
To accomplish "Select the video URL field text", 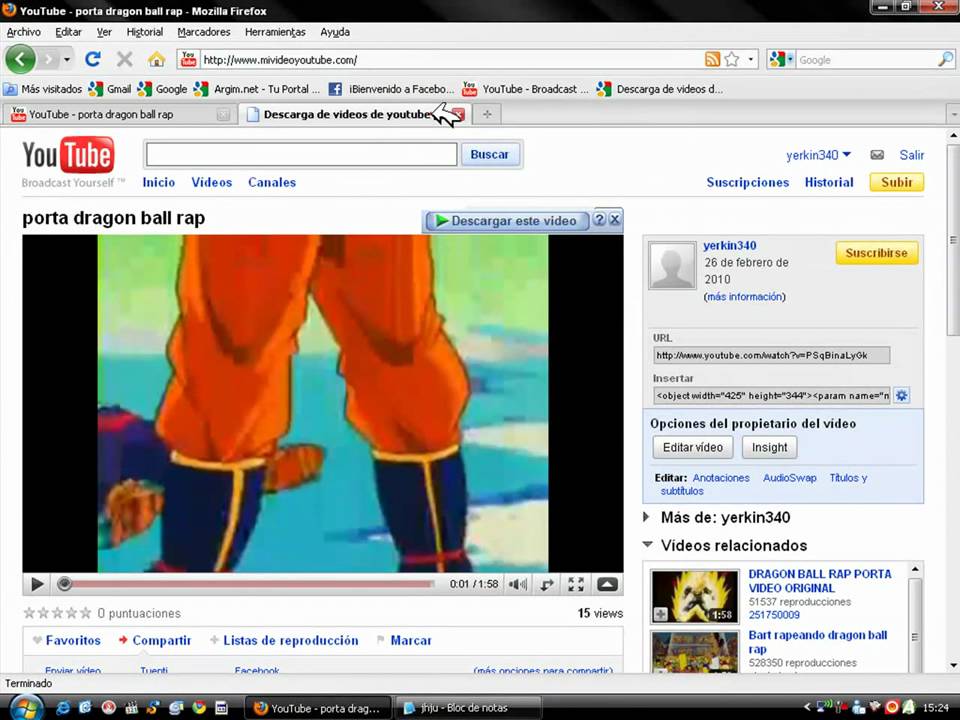I will 771,355.
